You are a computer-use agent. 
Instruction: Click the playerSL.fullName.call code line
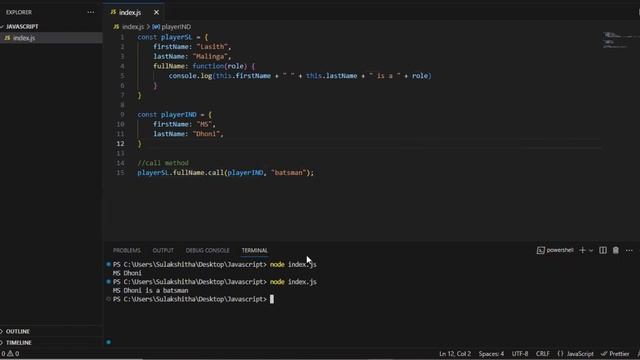click(x=225, y=173)
